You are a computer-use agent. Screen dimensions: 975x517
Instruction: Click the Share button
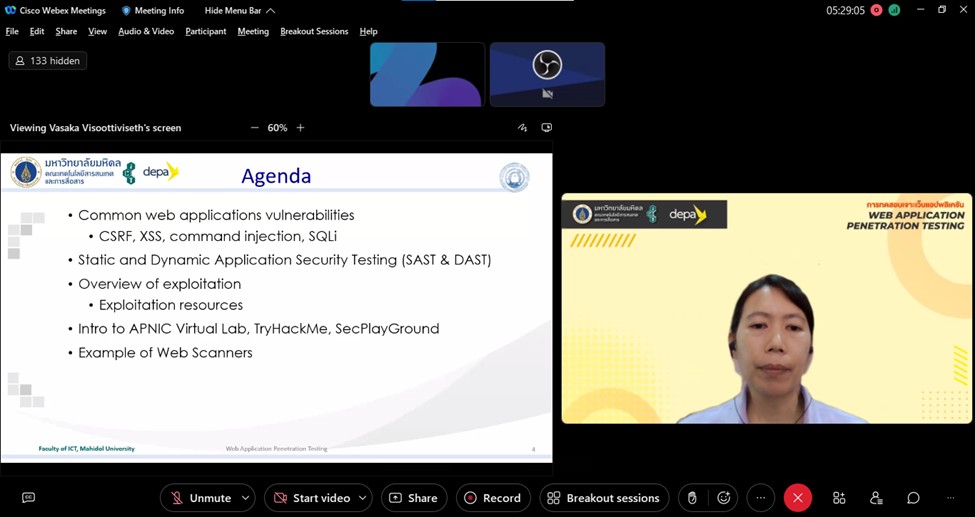(412, 498)
